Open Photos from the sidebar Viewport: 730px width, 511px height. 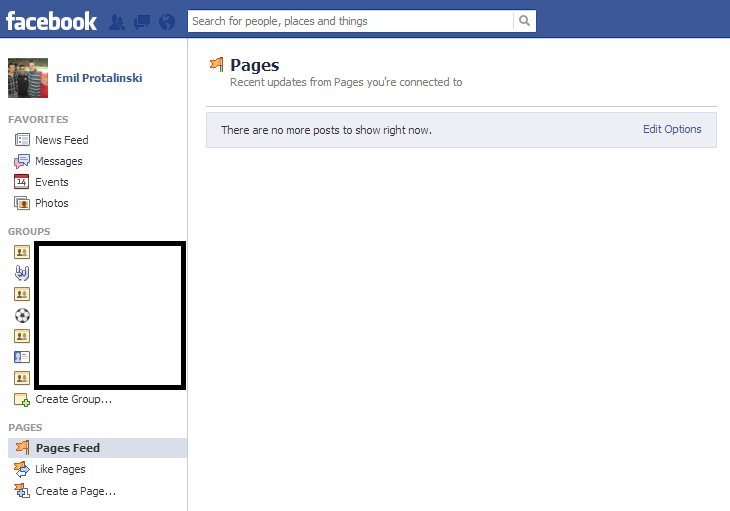pos(52,203)
